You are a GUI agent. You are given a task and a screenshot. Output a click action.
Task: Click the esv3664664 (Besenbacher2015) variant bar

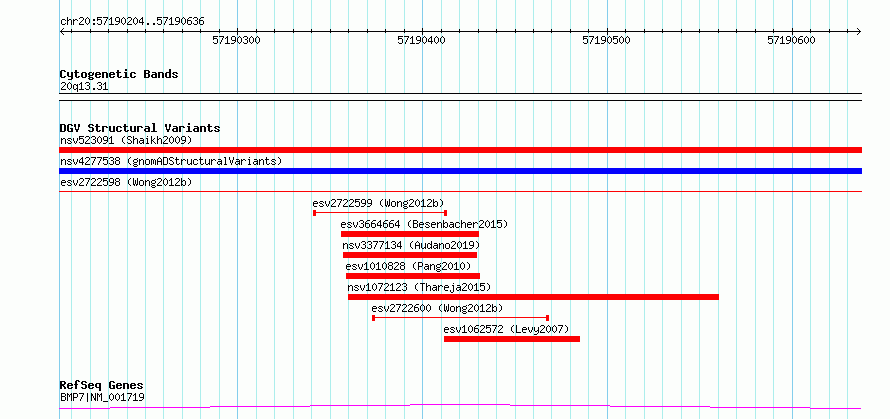click(410, 234)
